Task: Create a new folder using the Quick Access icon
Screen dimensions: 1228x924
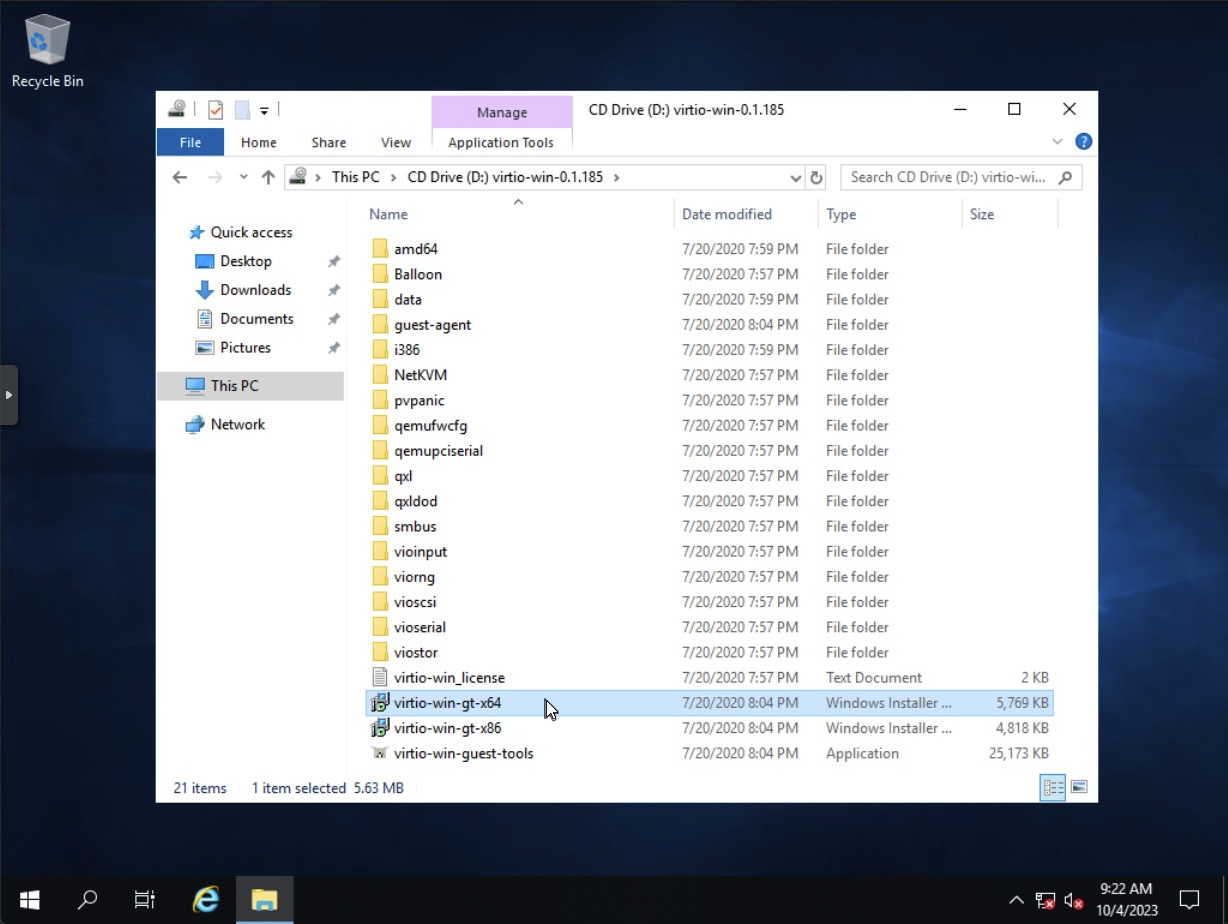Action: (x=241, y=109)
